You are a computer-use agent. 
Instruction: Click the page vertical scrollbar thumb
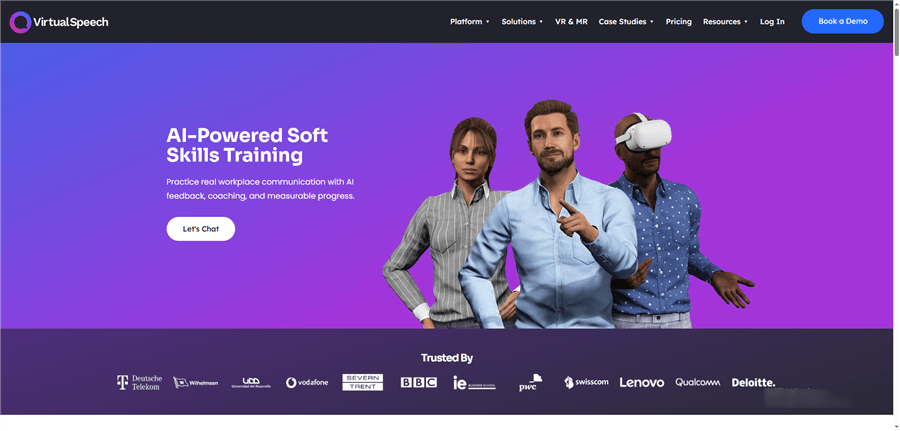pyautogui.click(x=896, y=32)
